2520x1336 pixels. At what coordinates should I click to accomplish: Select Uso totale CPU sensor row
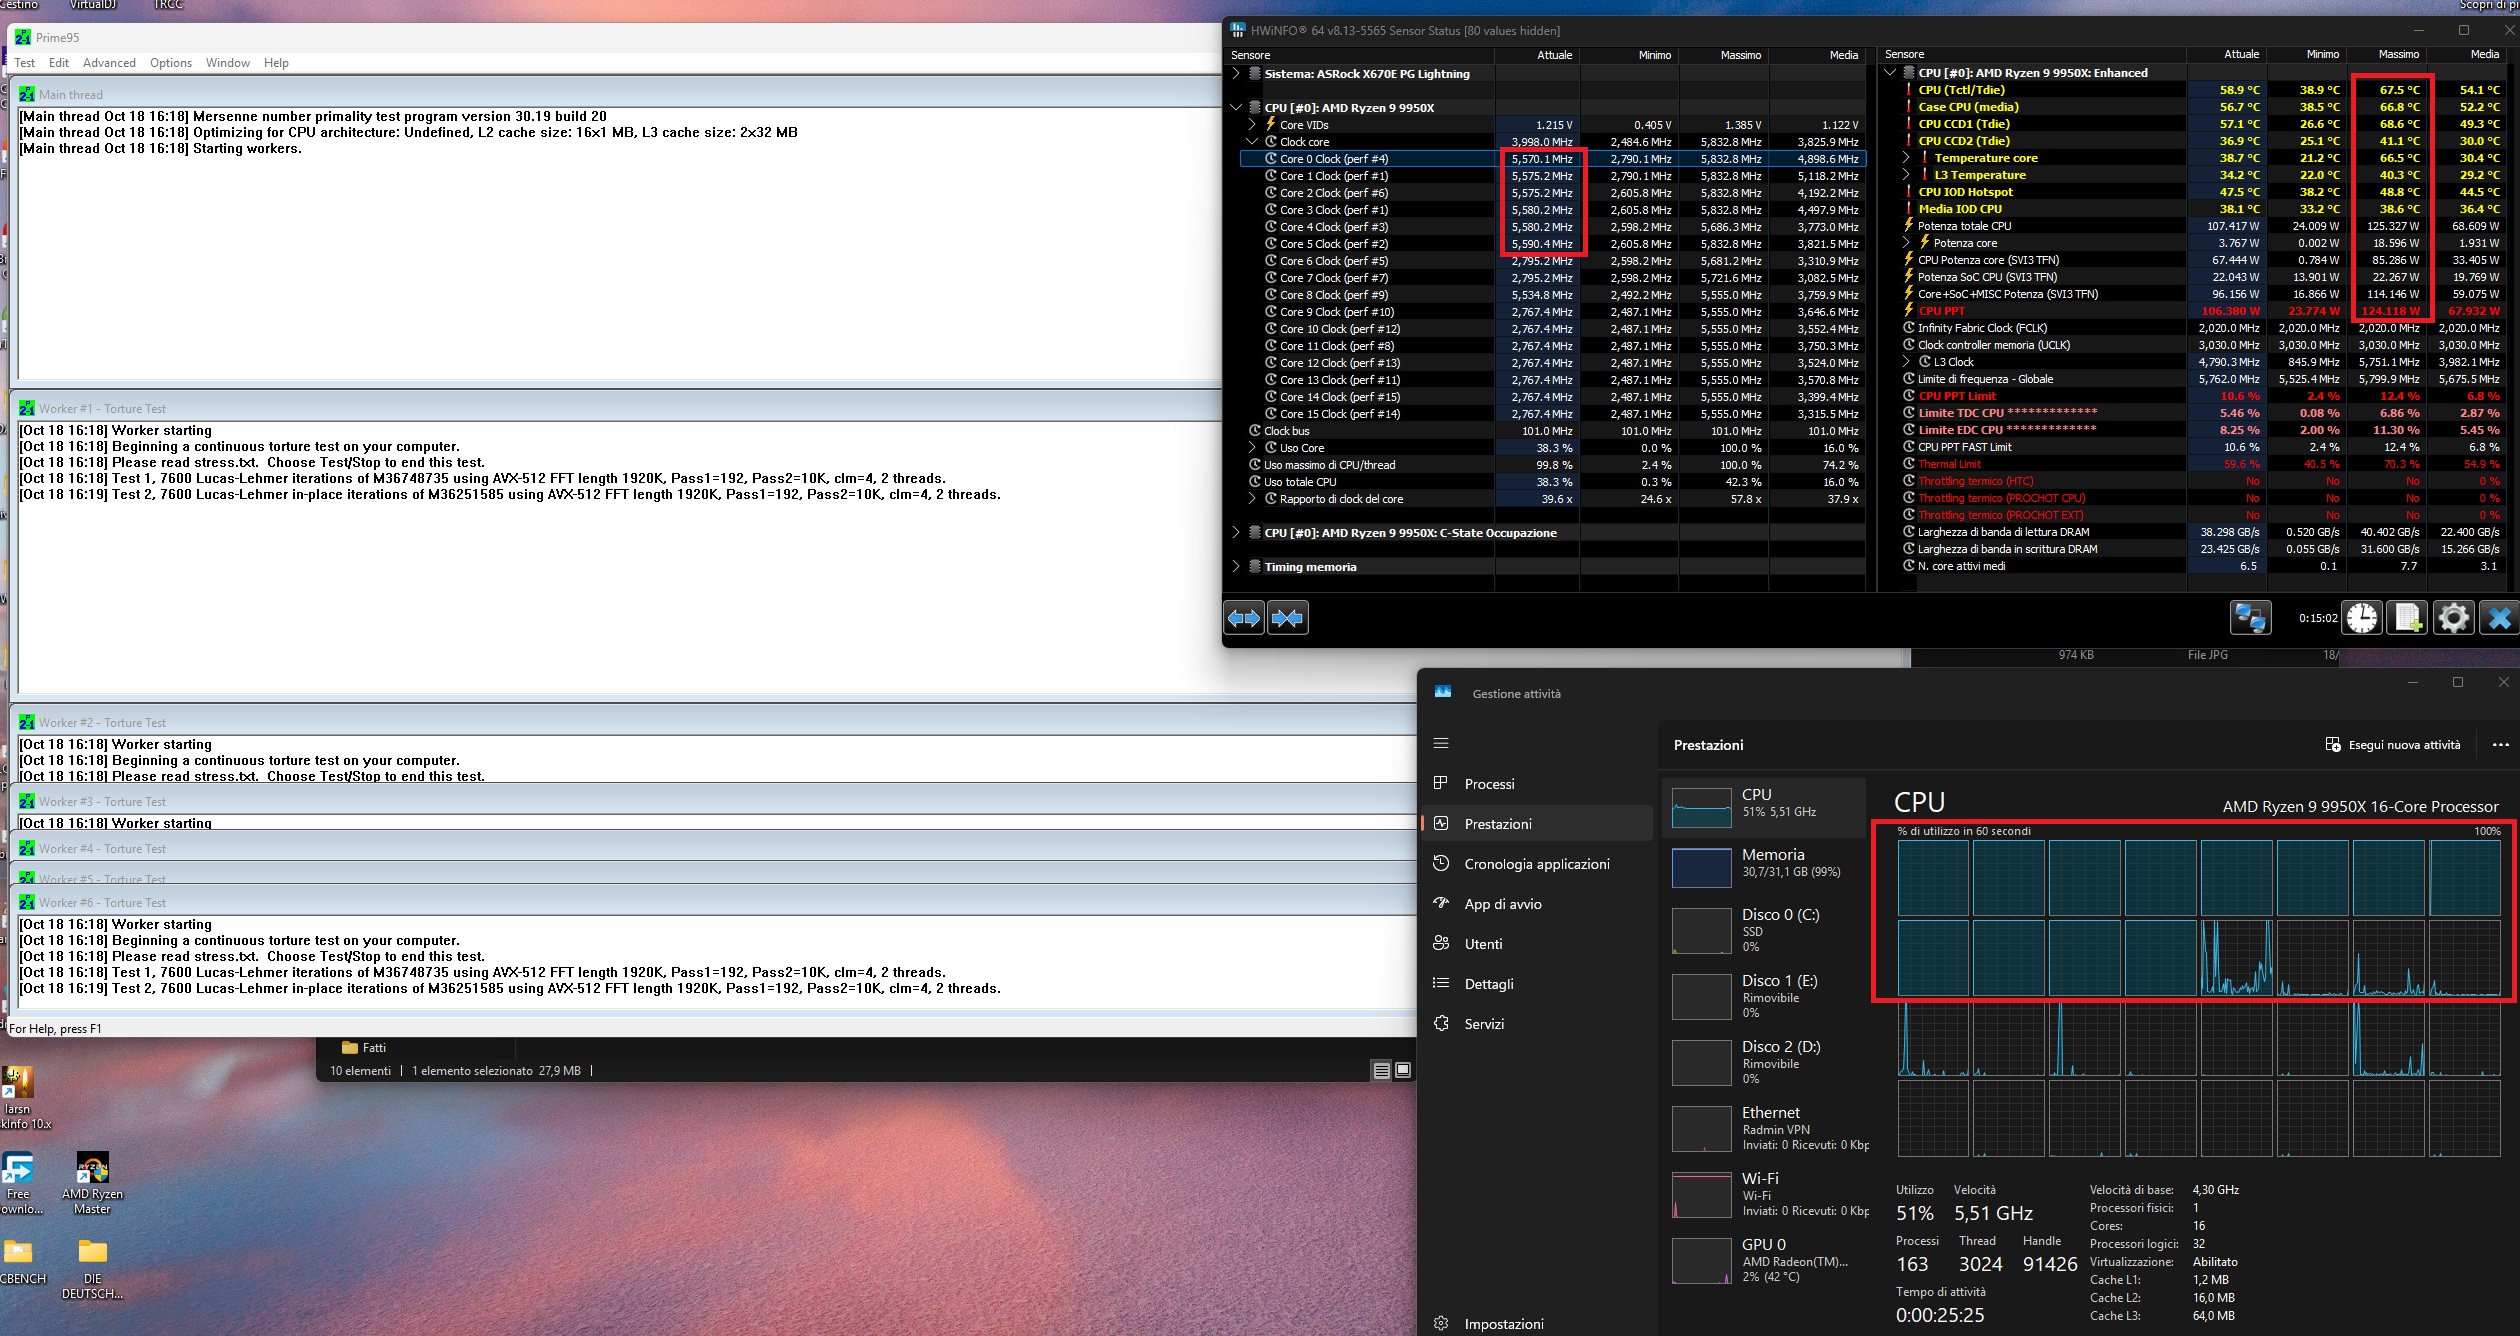coord(1552,482)
